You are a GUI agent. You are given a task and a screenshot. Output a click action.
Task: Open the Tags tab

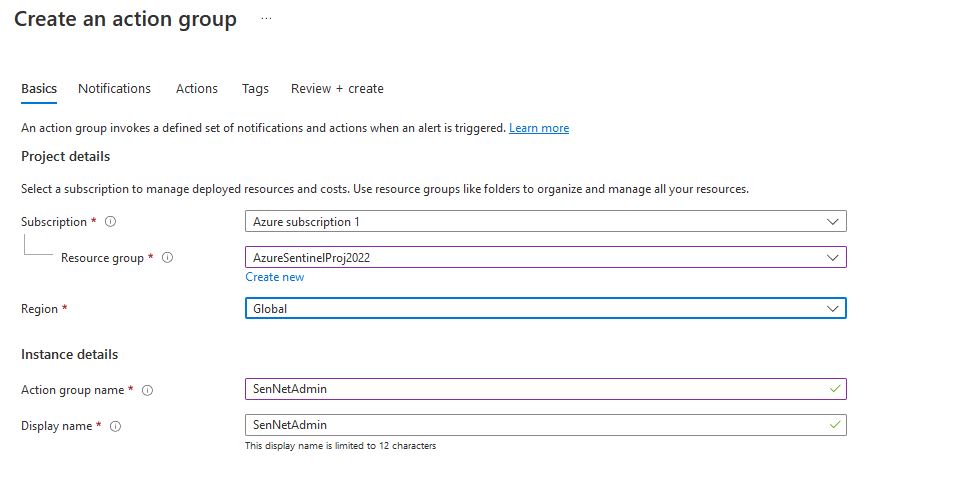(x=255, y=89)
